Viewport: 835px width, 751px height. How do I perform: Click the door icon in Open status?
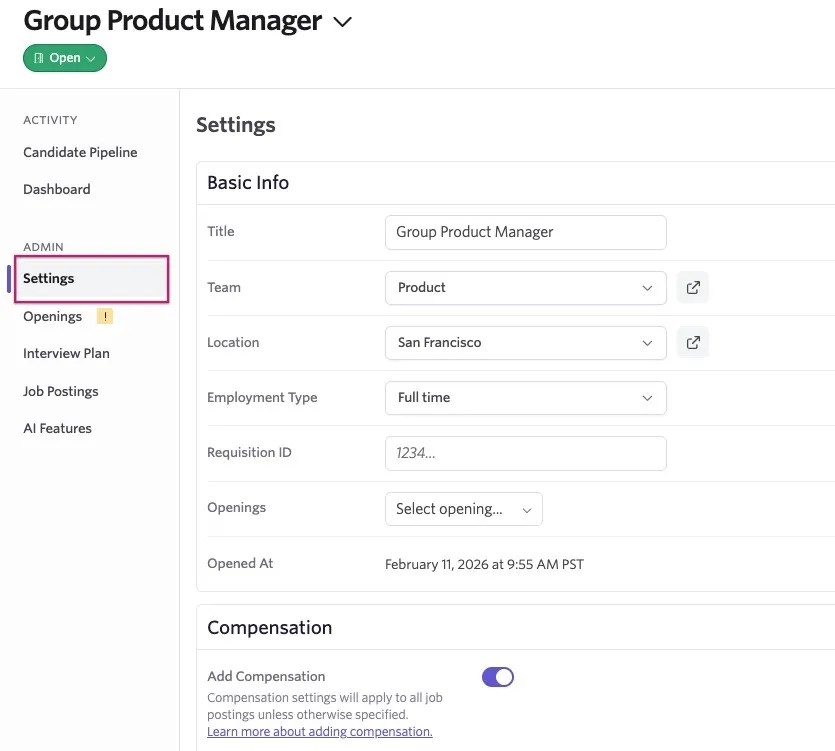point(39,58)
